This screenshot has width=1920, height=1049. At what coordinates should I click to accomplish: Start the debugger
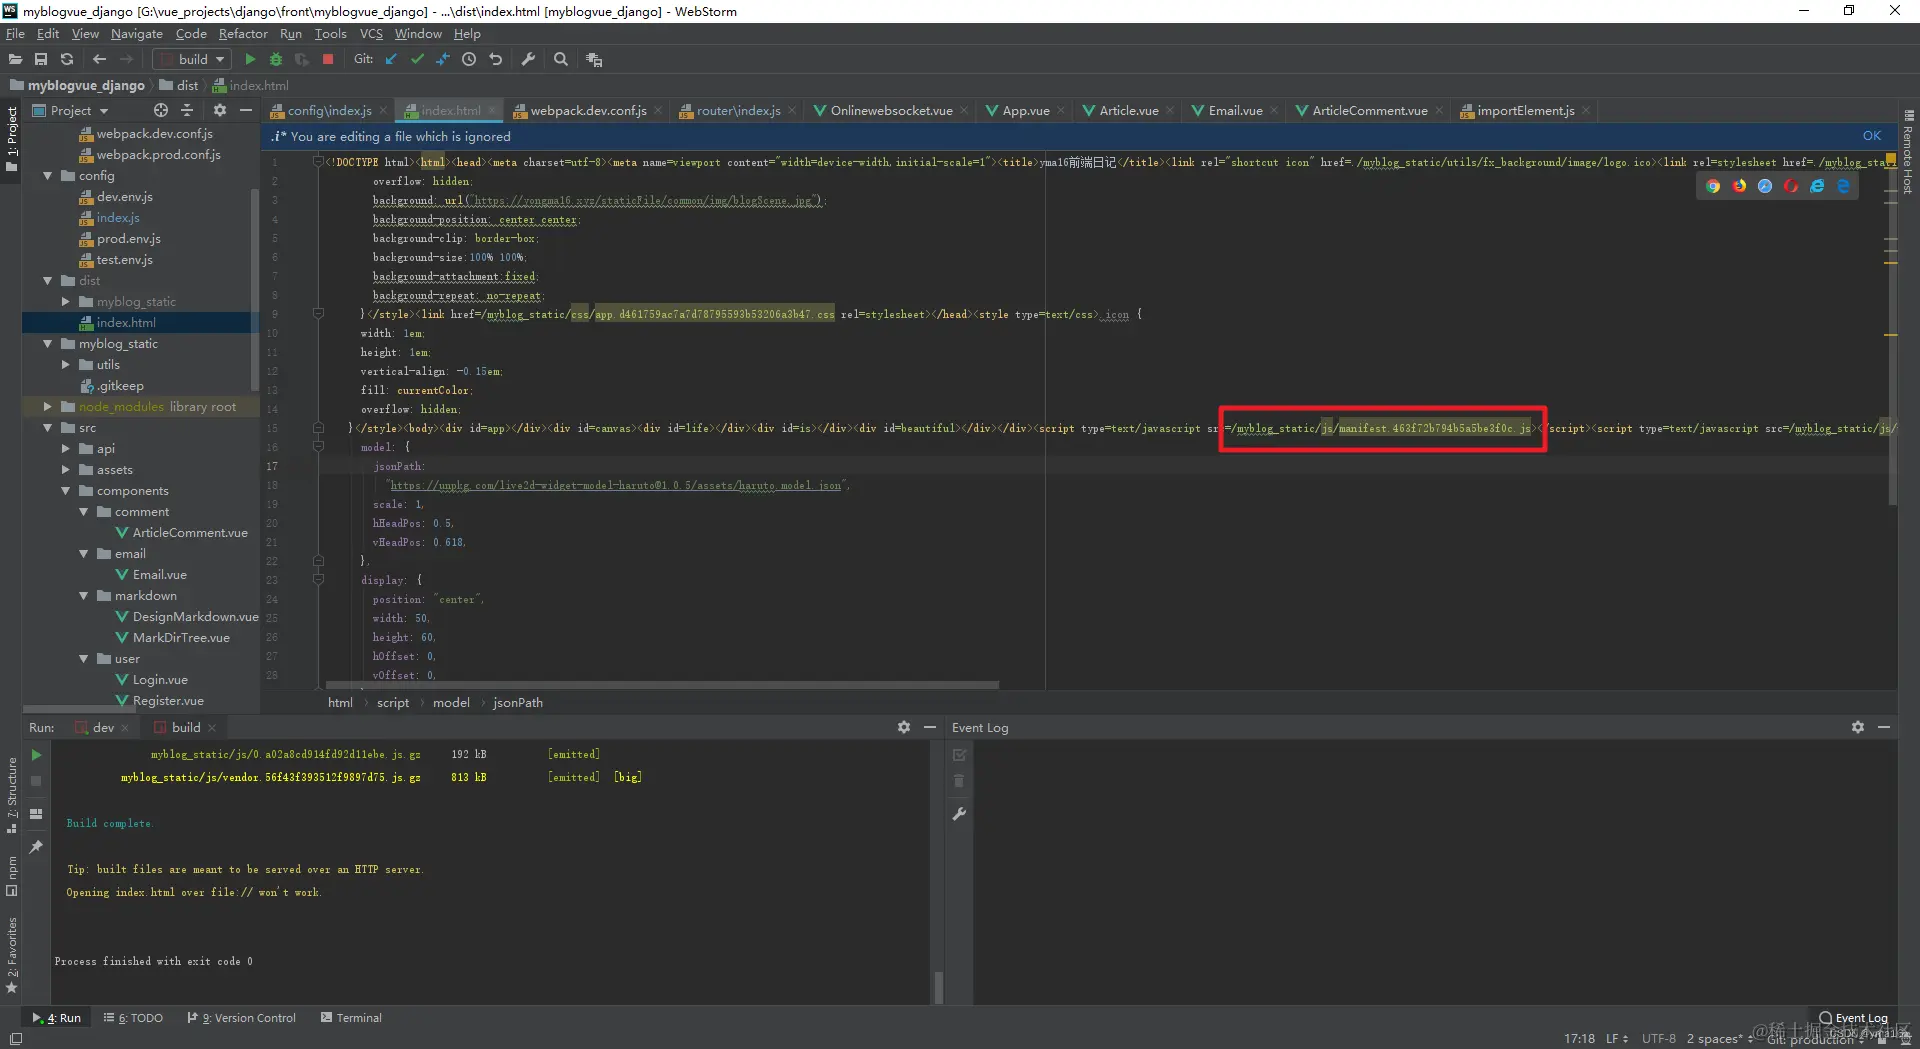click(276, 59)
